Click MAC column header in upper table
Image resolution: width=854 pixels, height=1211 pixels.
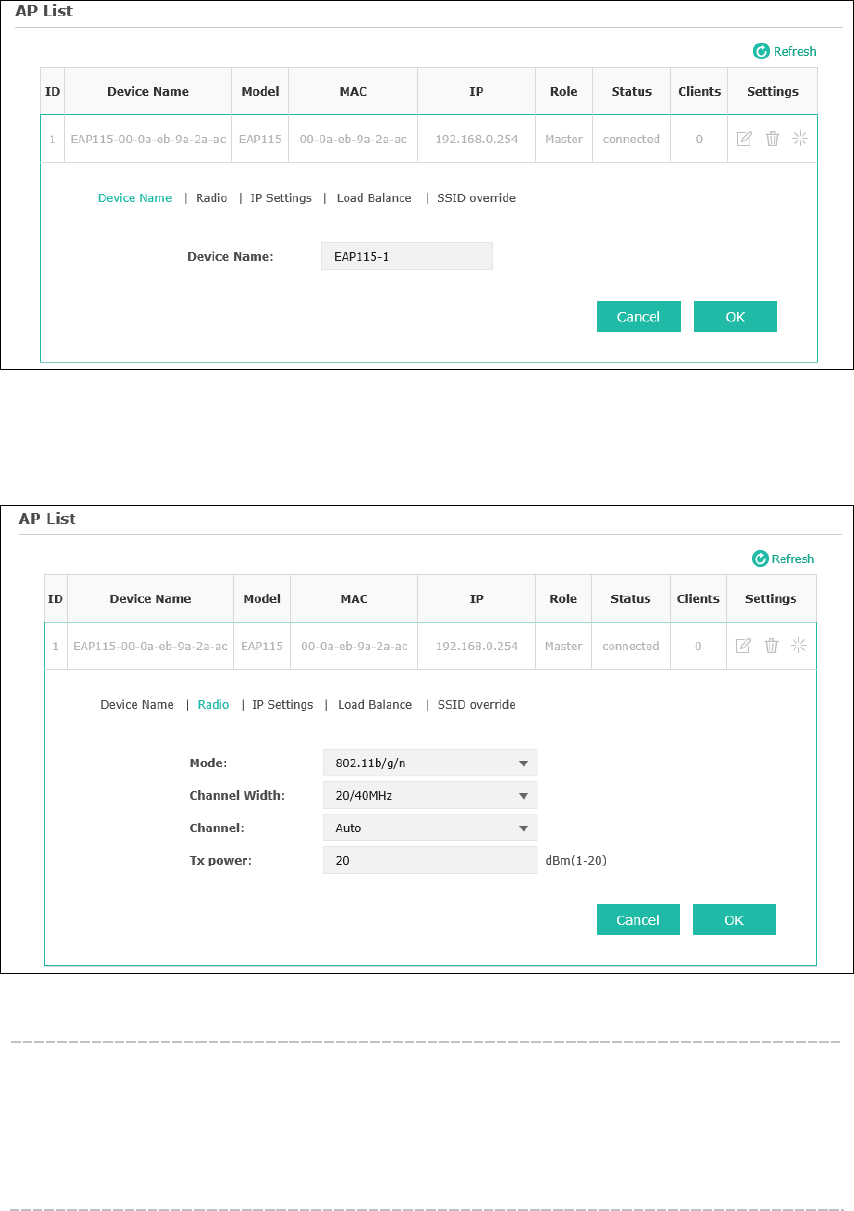click(x=353, y=91)
